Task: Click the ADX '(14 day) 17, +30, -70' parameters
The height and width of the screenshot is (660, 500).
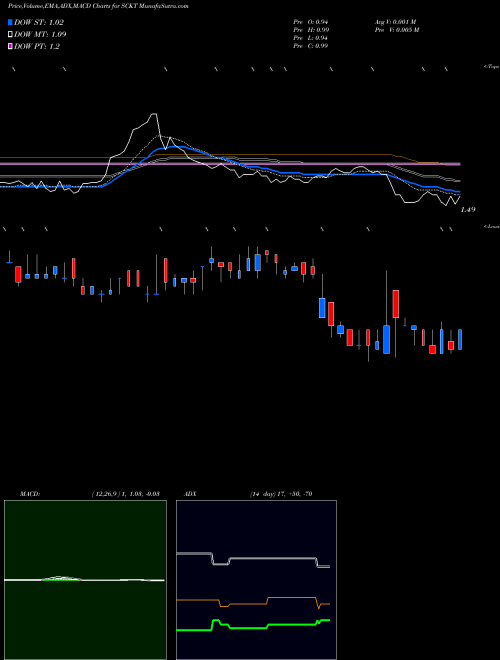Action: point(281,494)
